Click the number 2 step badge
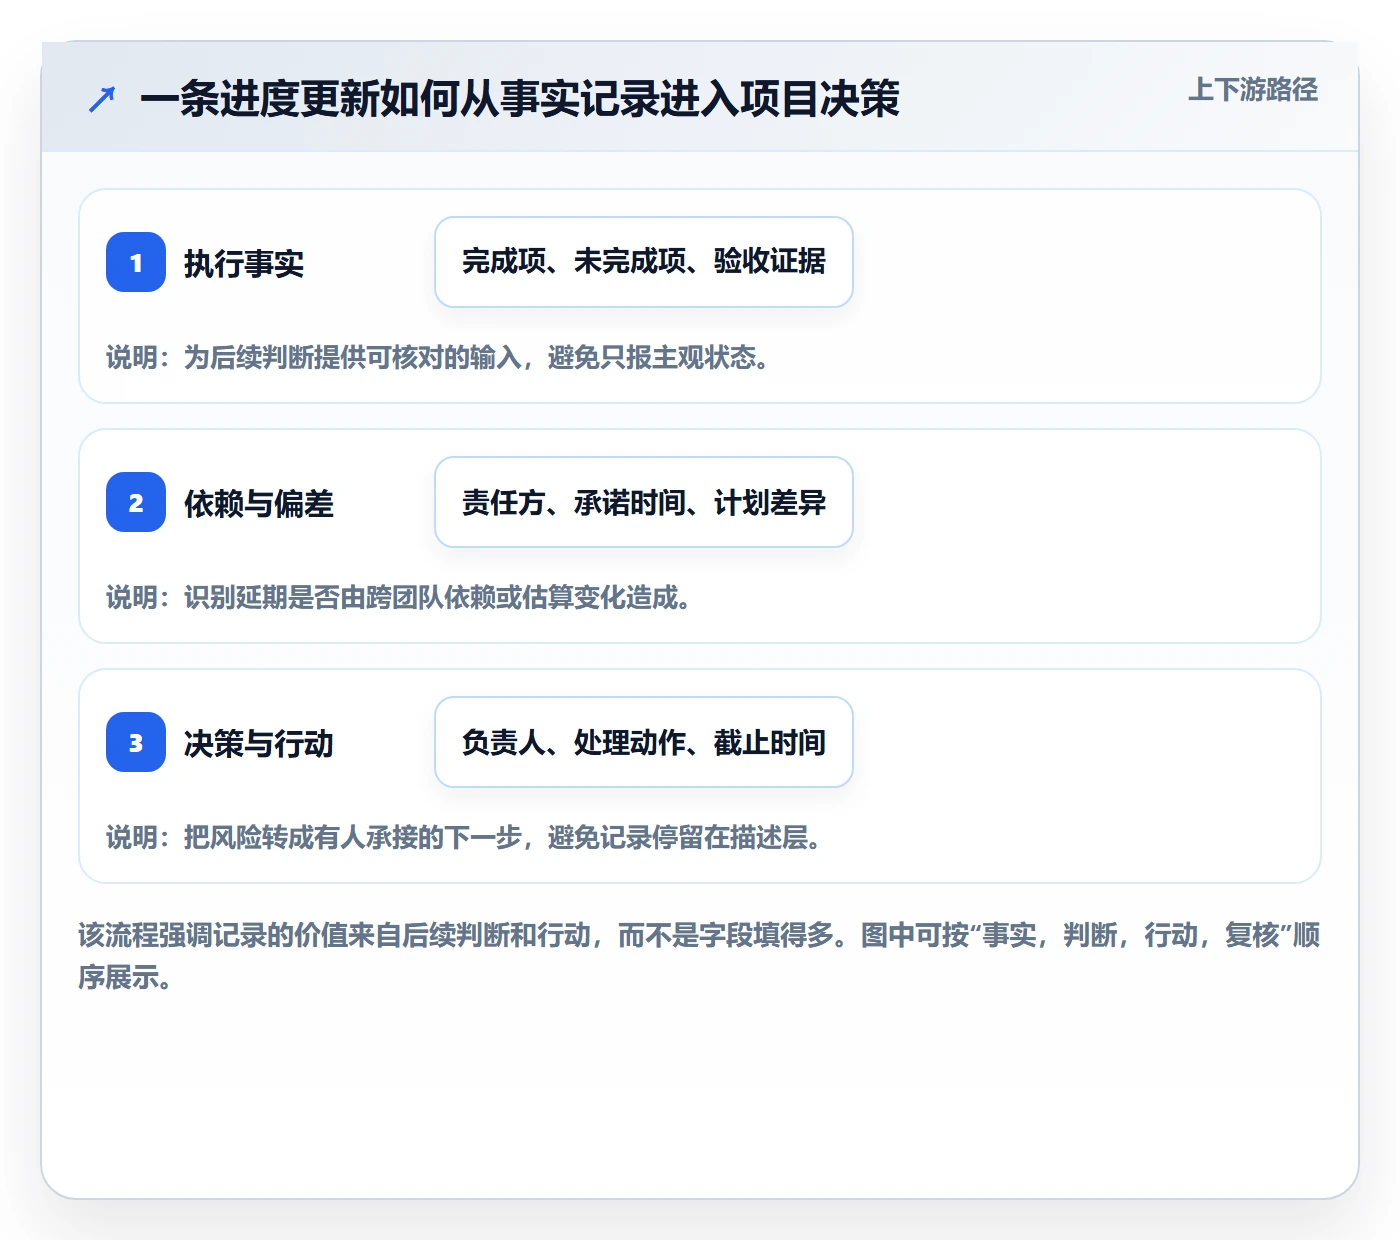1400x1240 pixels. click(x=136, y=502)
